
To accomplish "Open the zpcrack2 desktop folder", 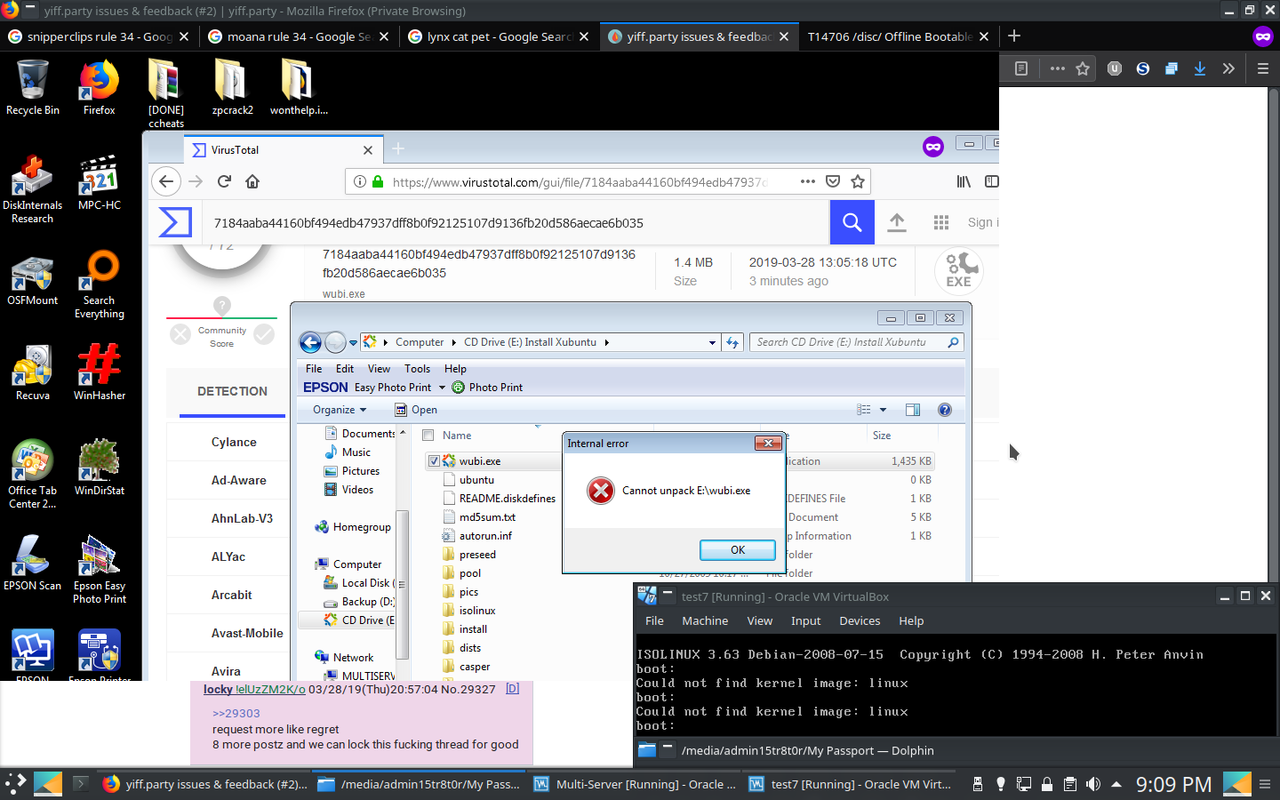I will (232, 87).
